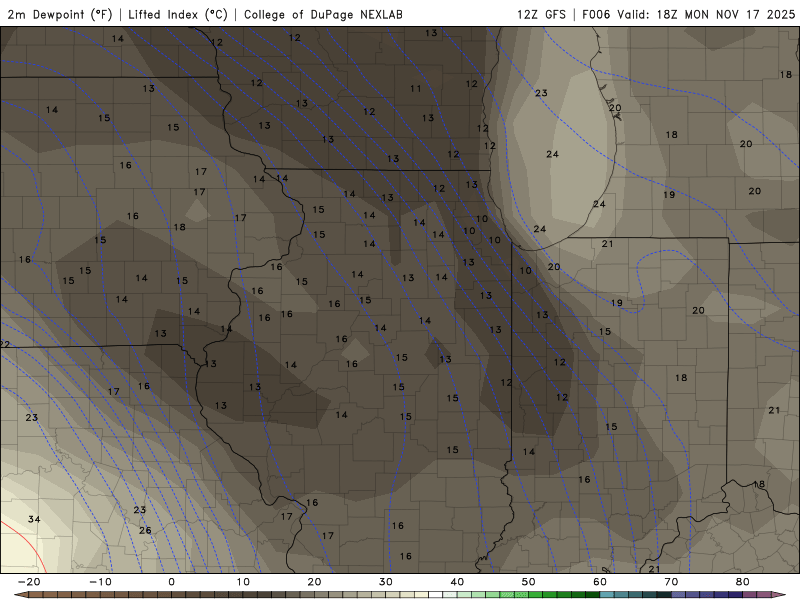Viewport: 800px width, 600px height.
Task: Click the 80 tick label on the color scale
Action: pos(743,582)
